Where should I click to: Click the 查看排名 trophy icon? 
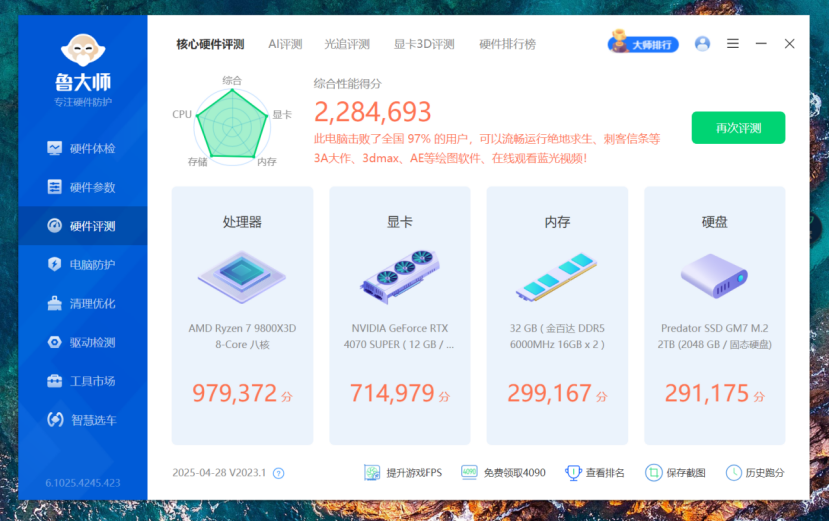tap(573, 472)
